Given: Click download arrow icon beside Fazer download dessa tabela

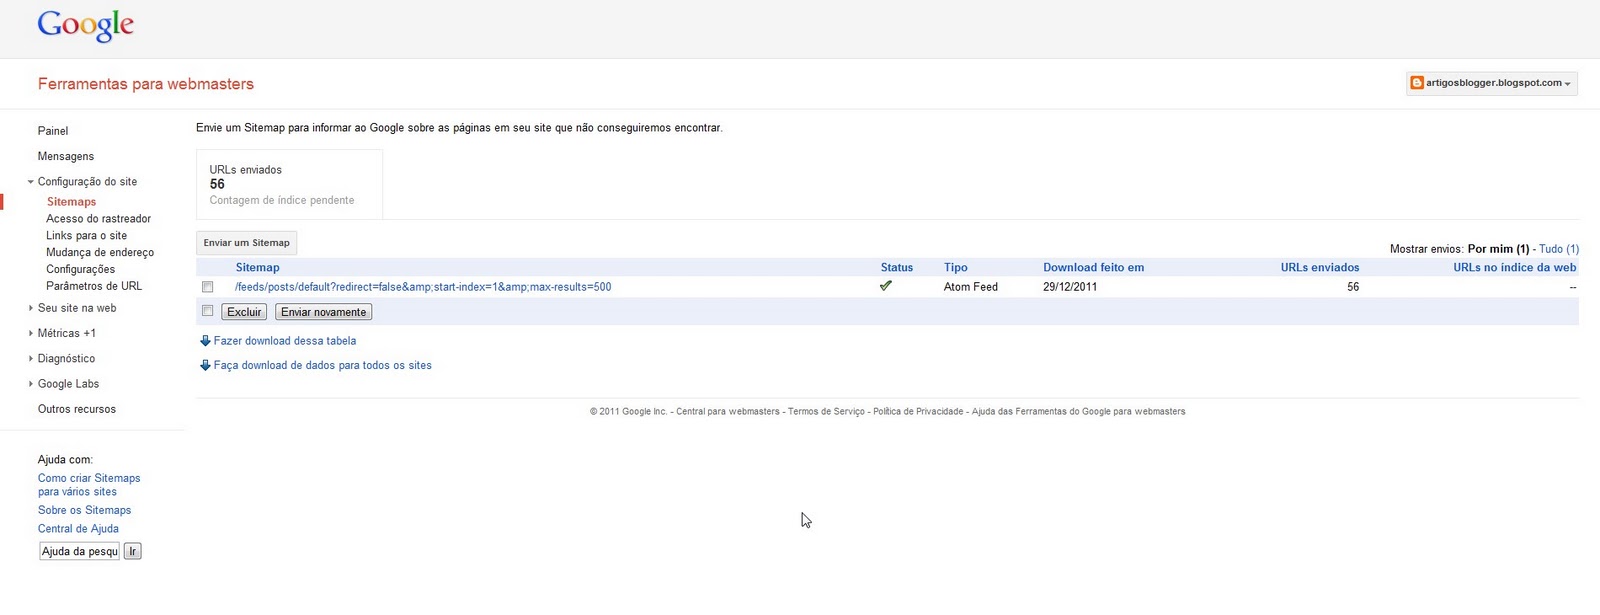Looking at the screenshot, I should click(205, 341).
